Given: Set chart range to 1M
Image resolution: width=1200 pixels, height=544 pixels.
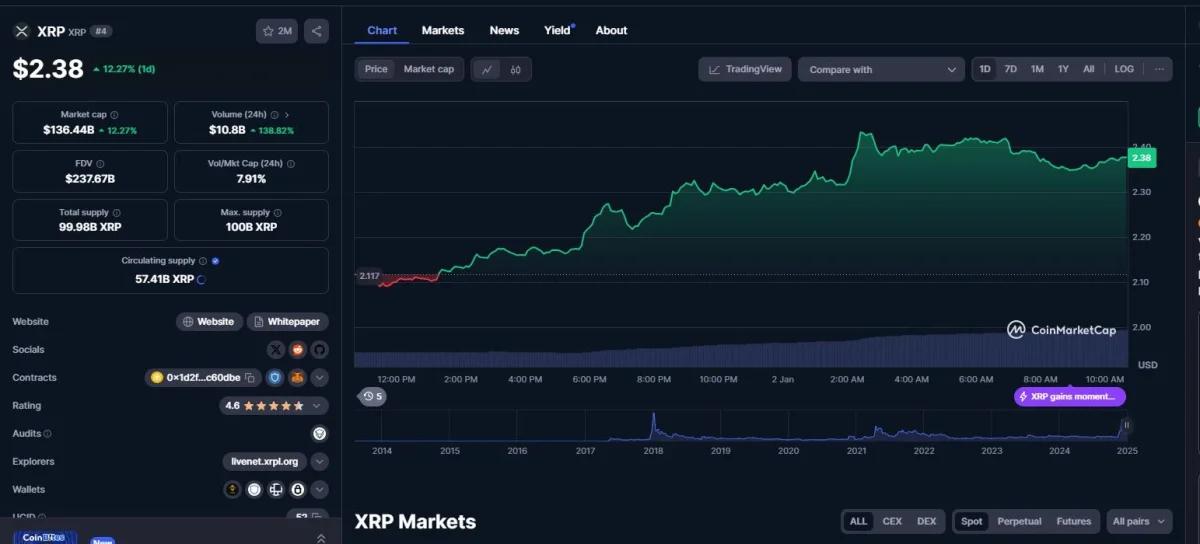Looking at the screenshot, I should (x=1037, y=69).
